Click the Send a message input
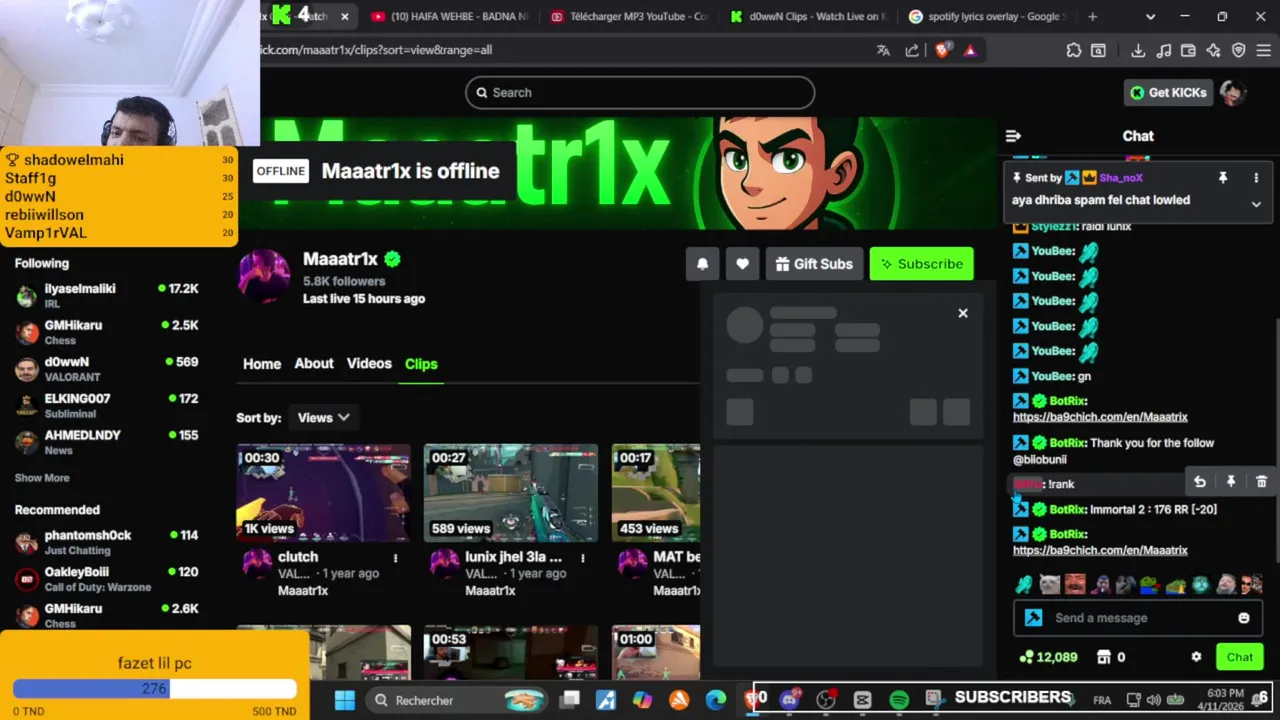 [1137, 618]
